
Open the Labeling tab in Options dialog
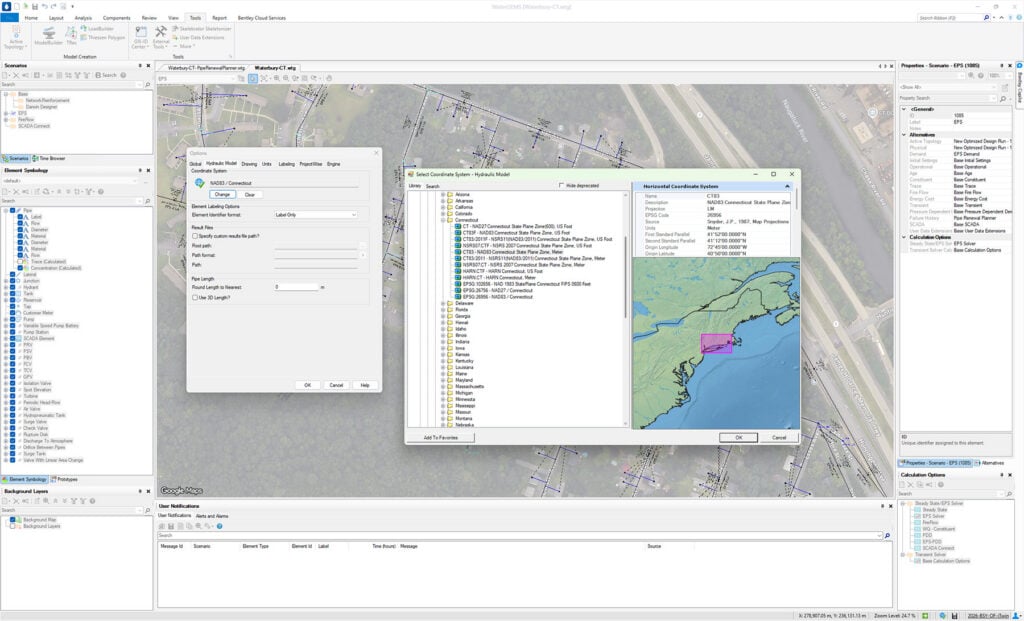[286, 164]
